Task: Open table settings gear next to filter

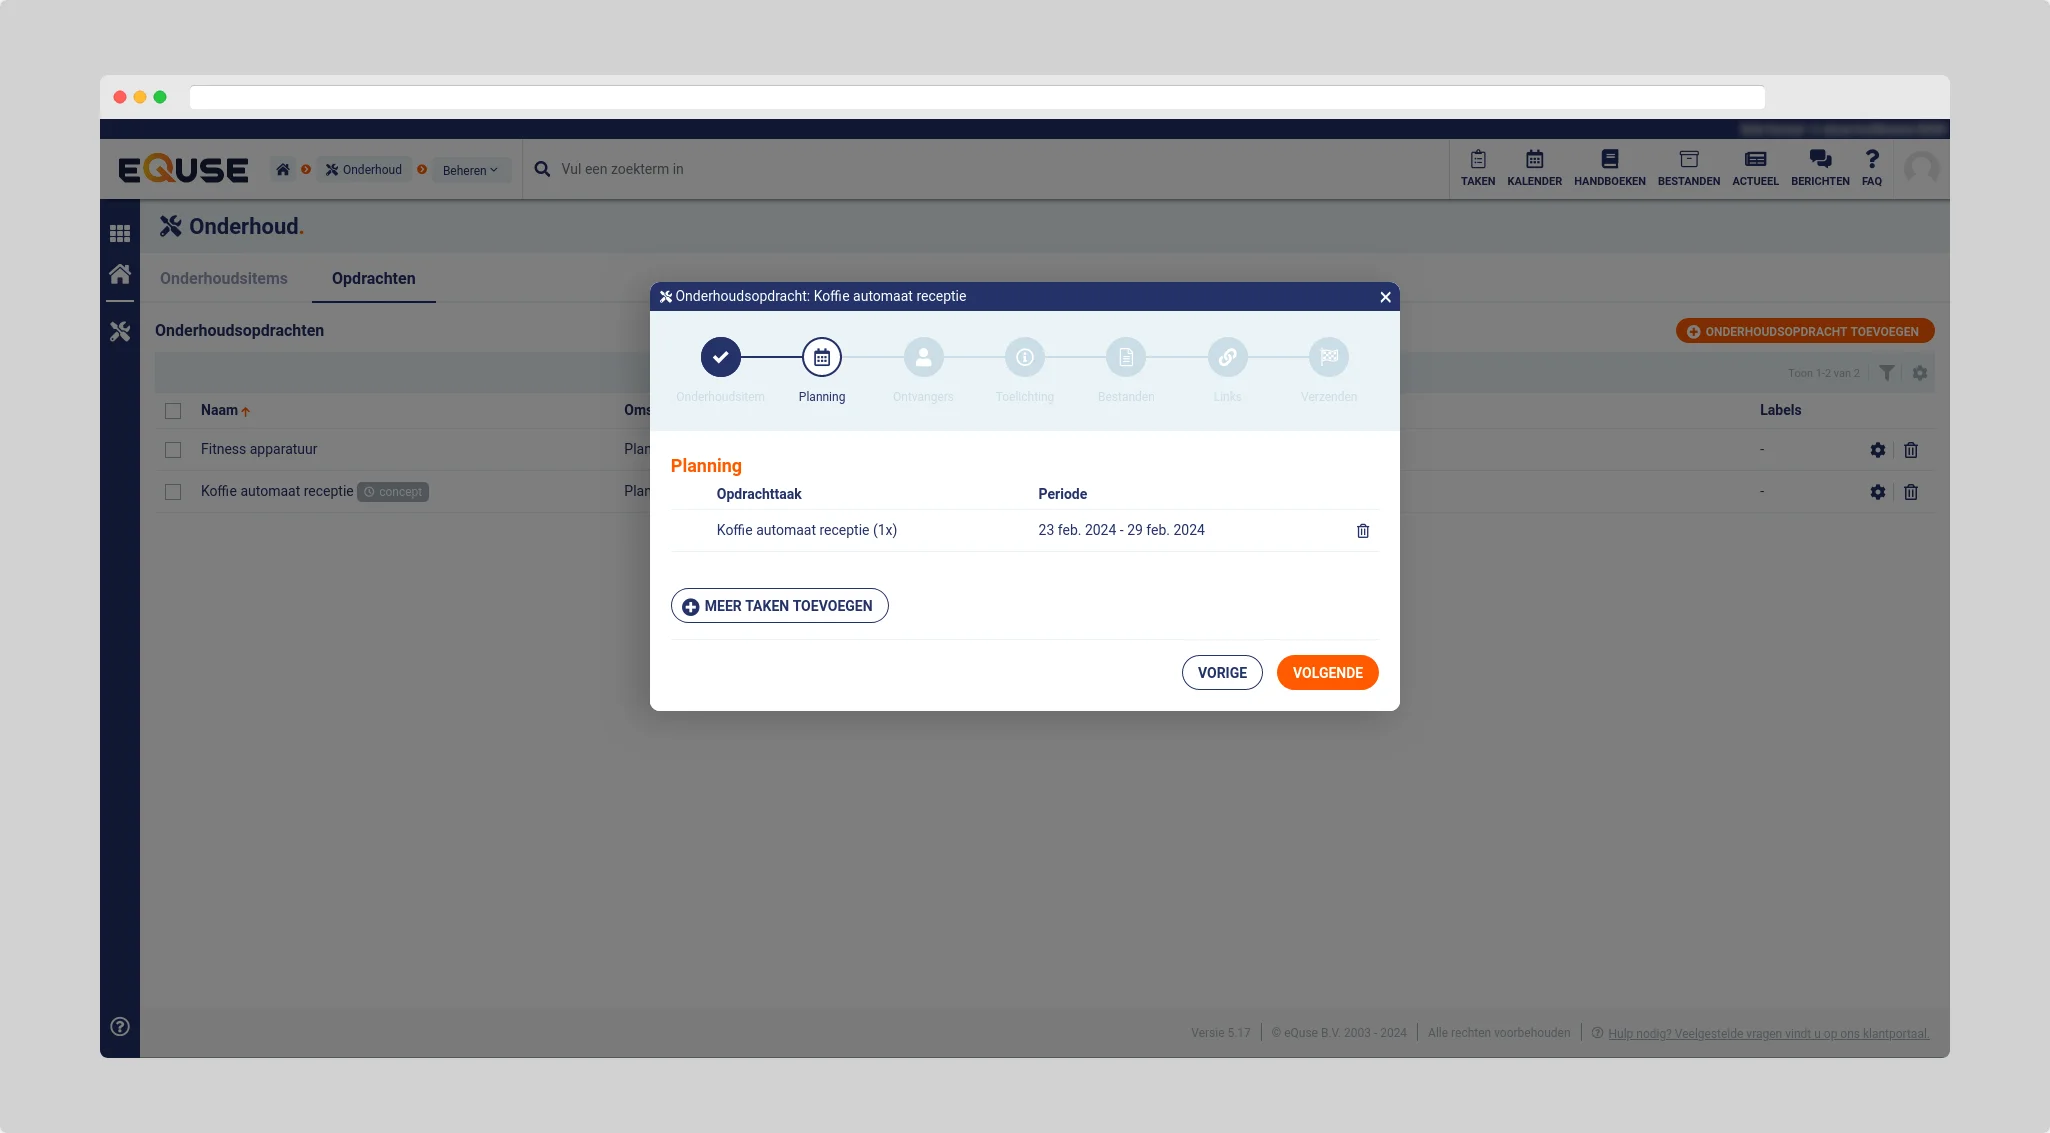Action: tap(1919, 373)
